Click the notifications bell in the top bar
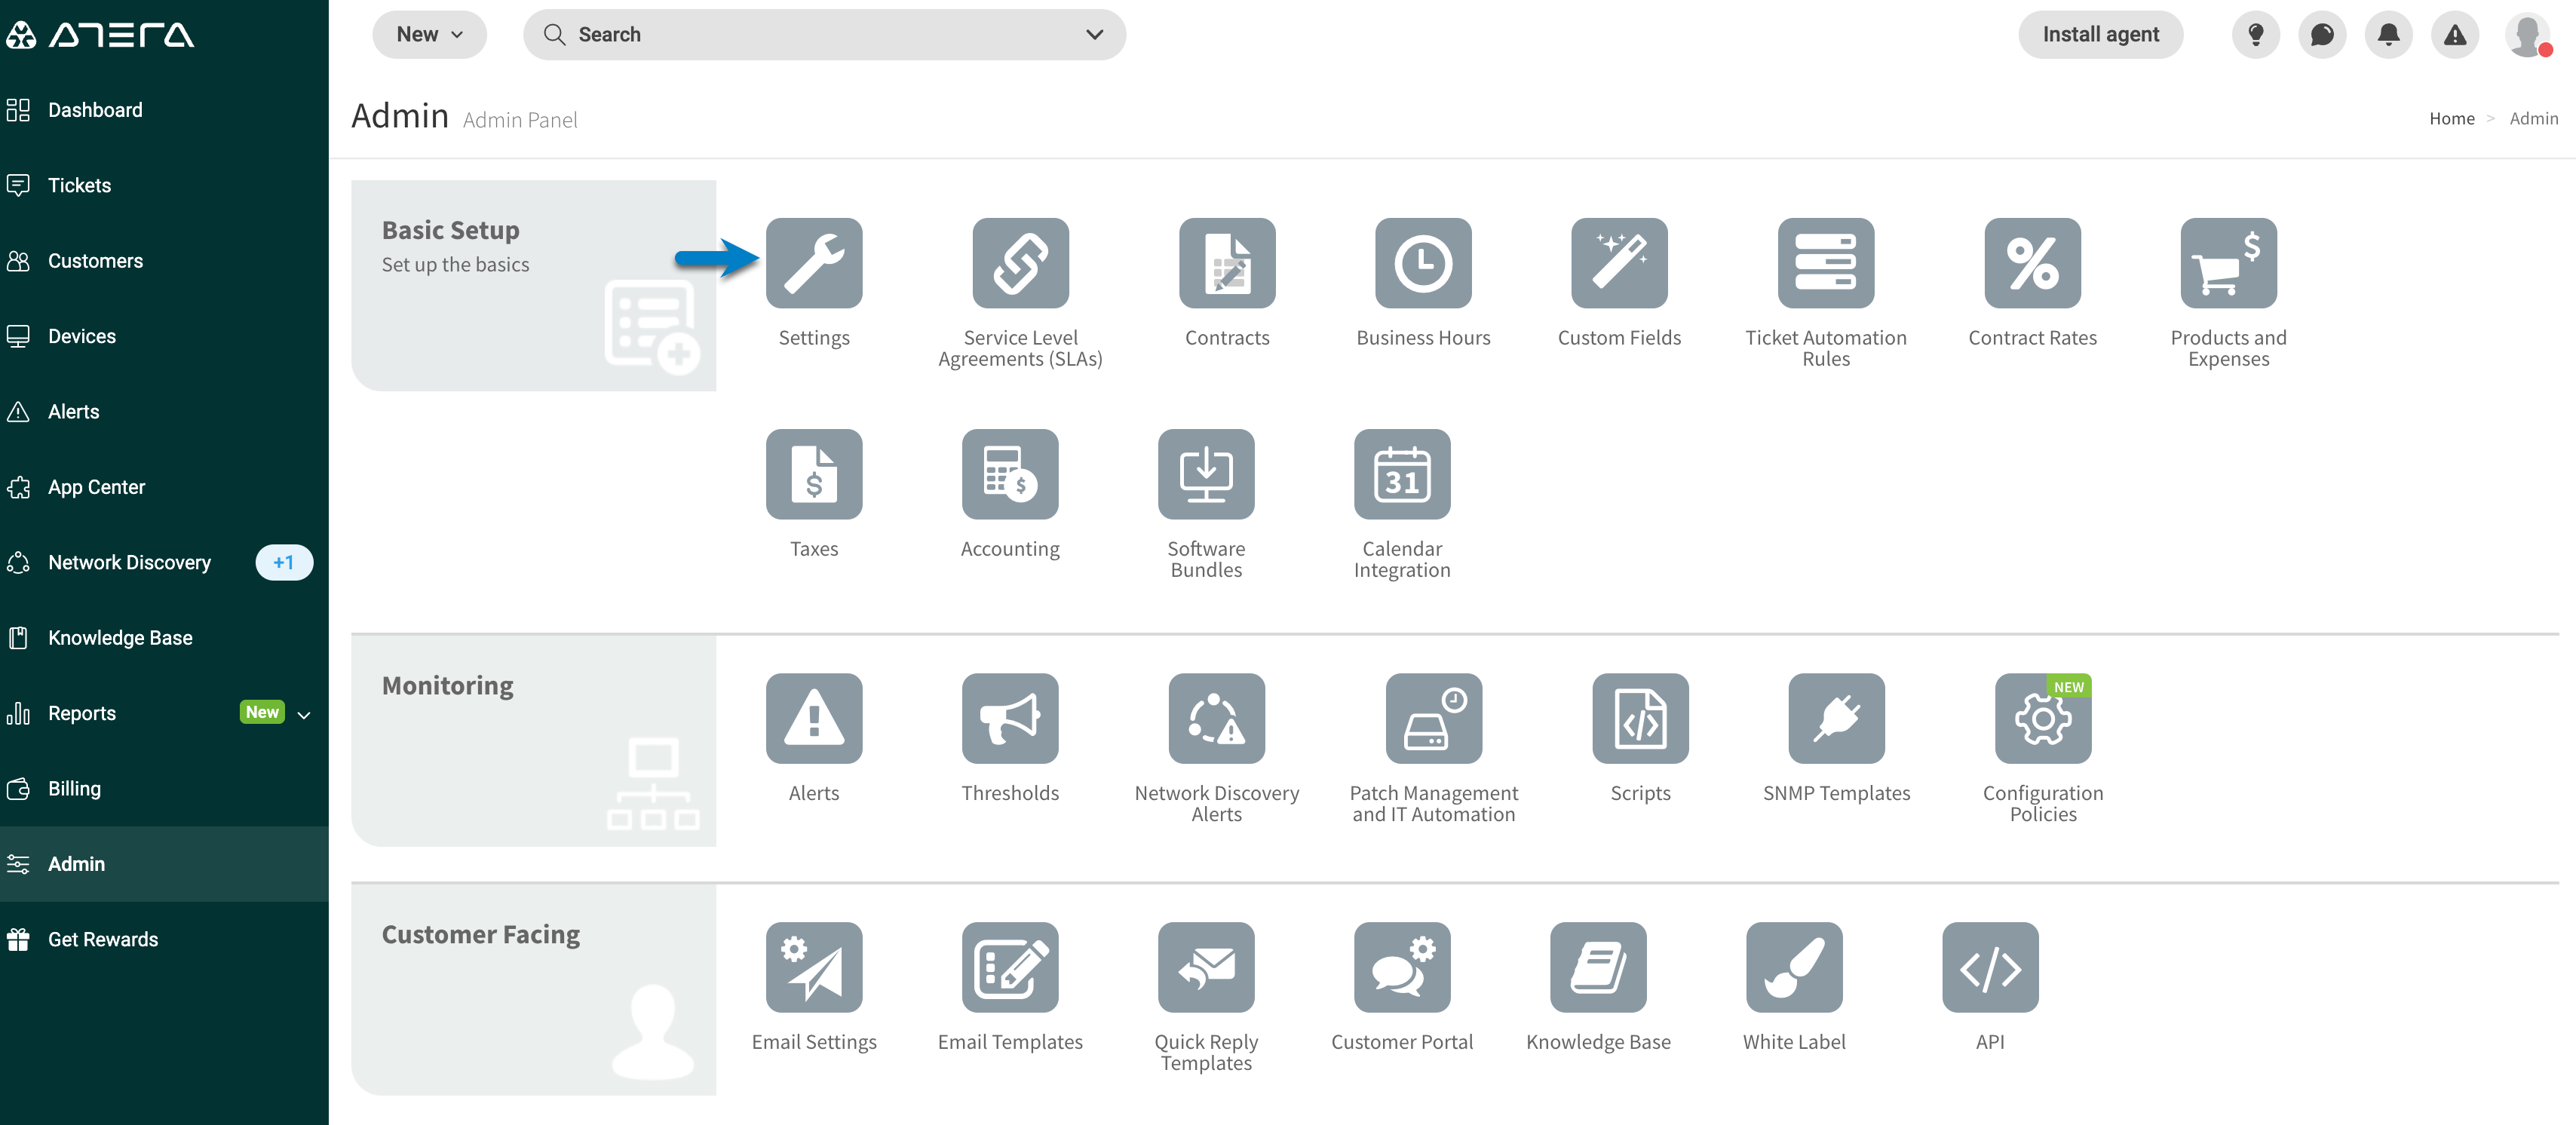2576x1125 pixels. (x=2388, y=34)
